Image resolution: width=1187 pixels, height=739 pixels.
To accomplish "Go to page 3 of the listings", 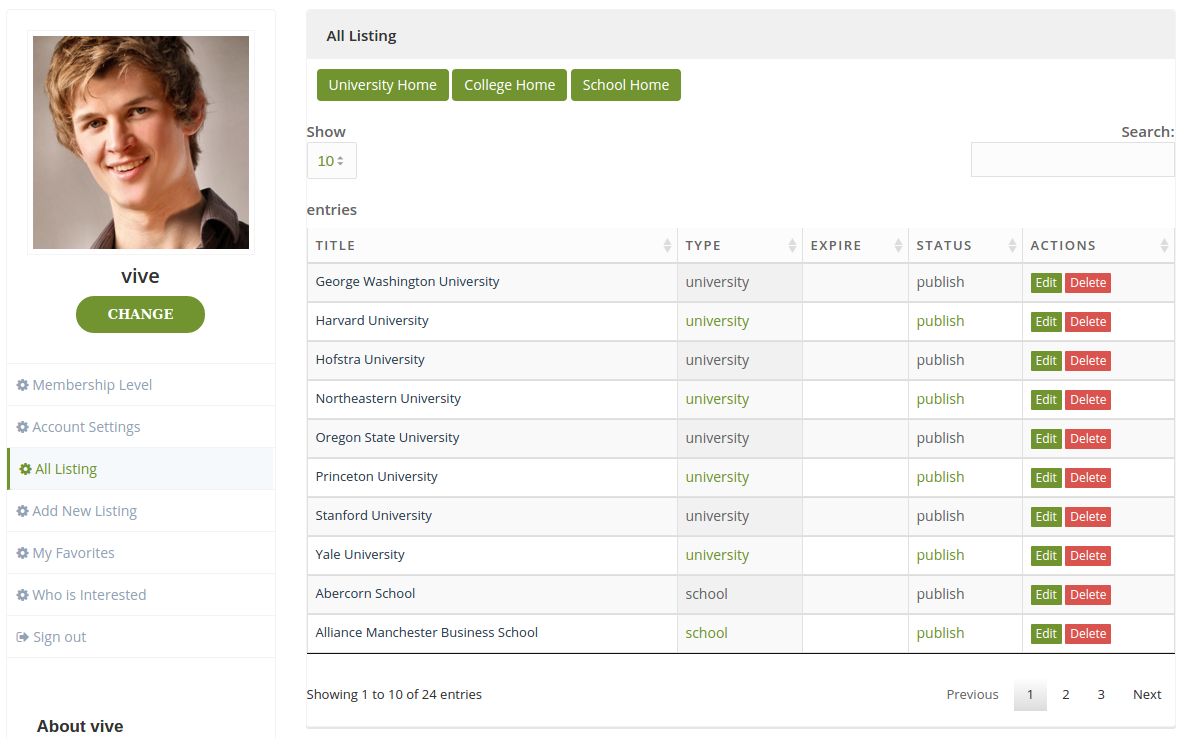I will 1100,694.
